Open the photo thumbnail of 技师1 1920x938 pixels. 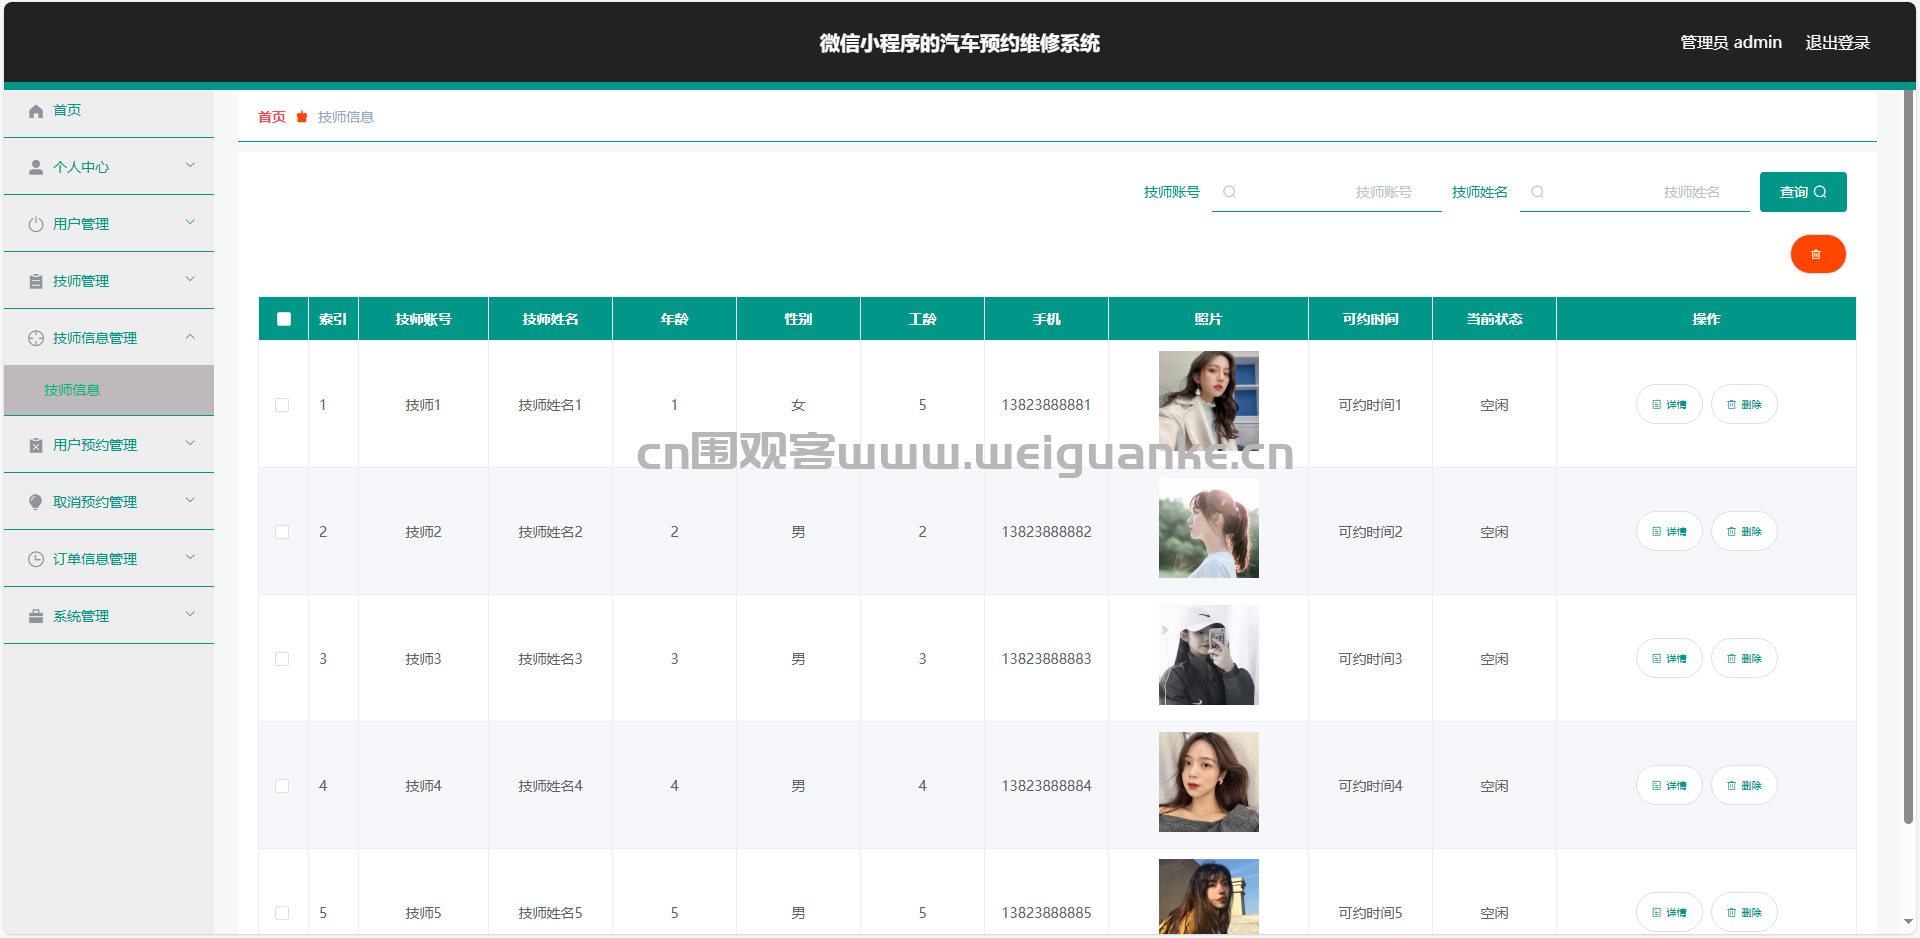tap(1208, 401)
